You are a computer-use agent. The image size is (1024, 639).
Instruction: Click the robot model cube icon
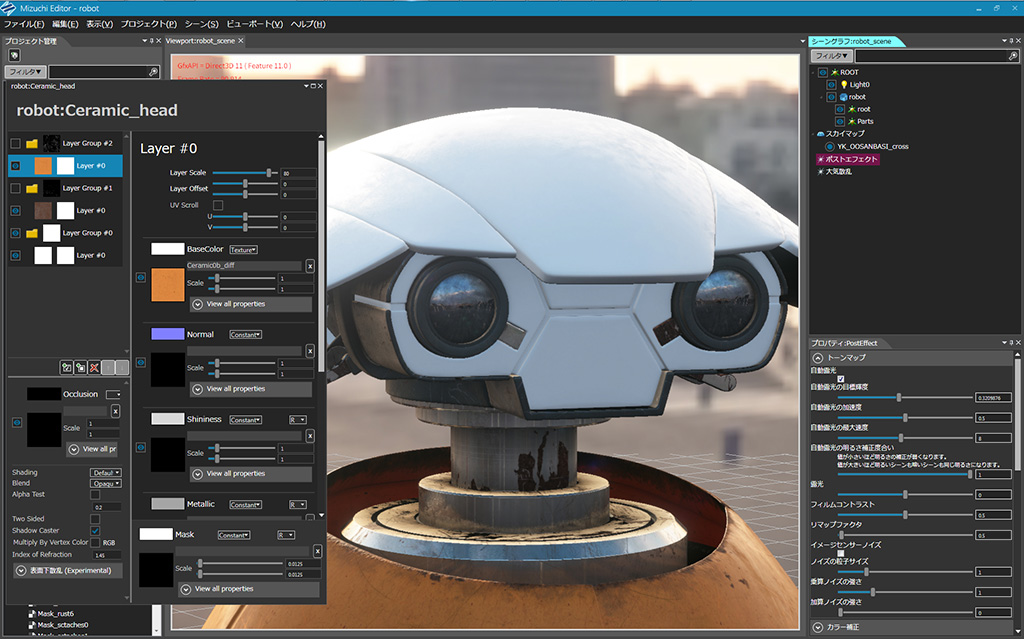[842, 97]
